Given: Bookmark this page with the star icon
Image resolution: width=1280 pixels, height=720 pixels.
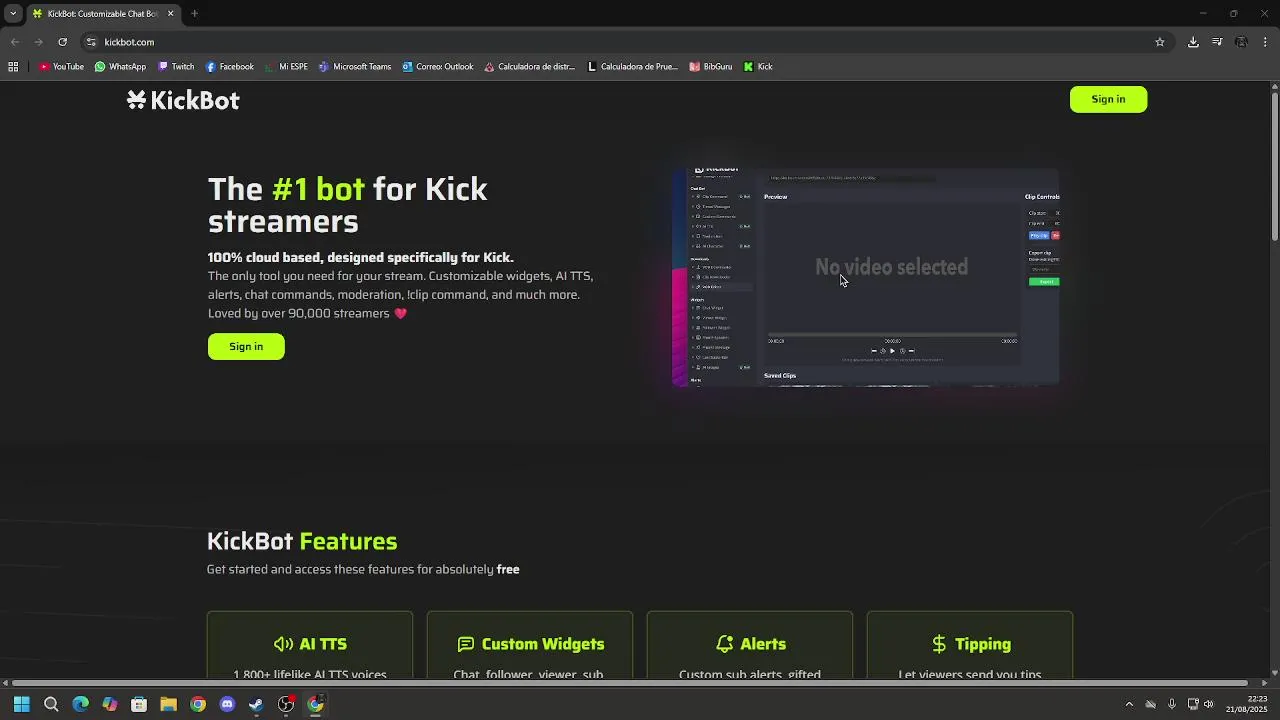Looking at the screenshot, I should coord(1160,42).
